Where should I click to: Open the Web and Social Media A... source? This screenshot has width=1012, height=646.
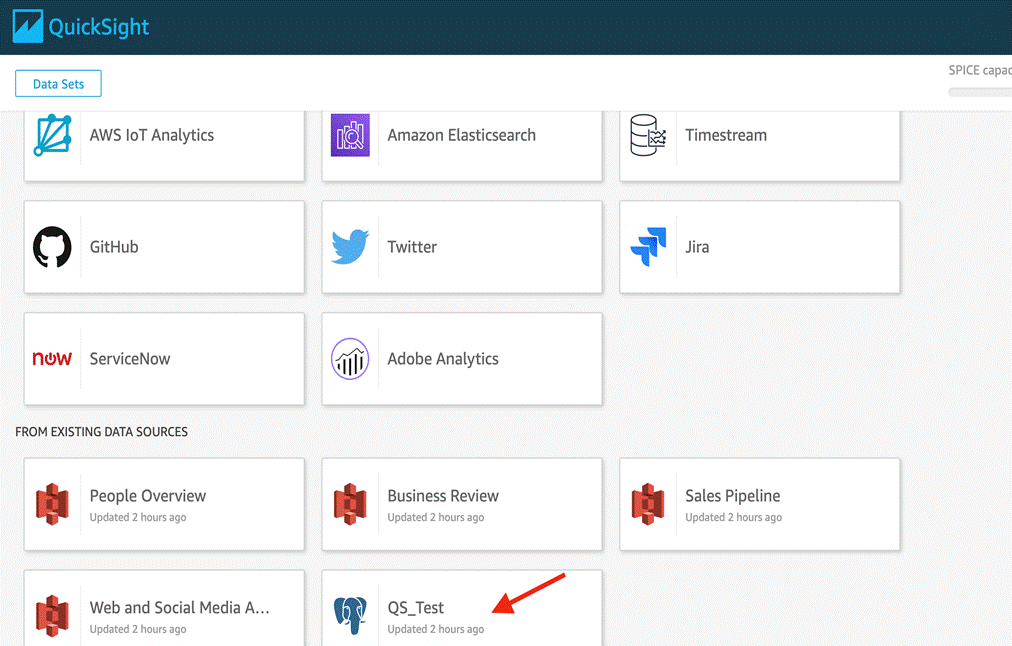(164, 608)
